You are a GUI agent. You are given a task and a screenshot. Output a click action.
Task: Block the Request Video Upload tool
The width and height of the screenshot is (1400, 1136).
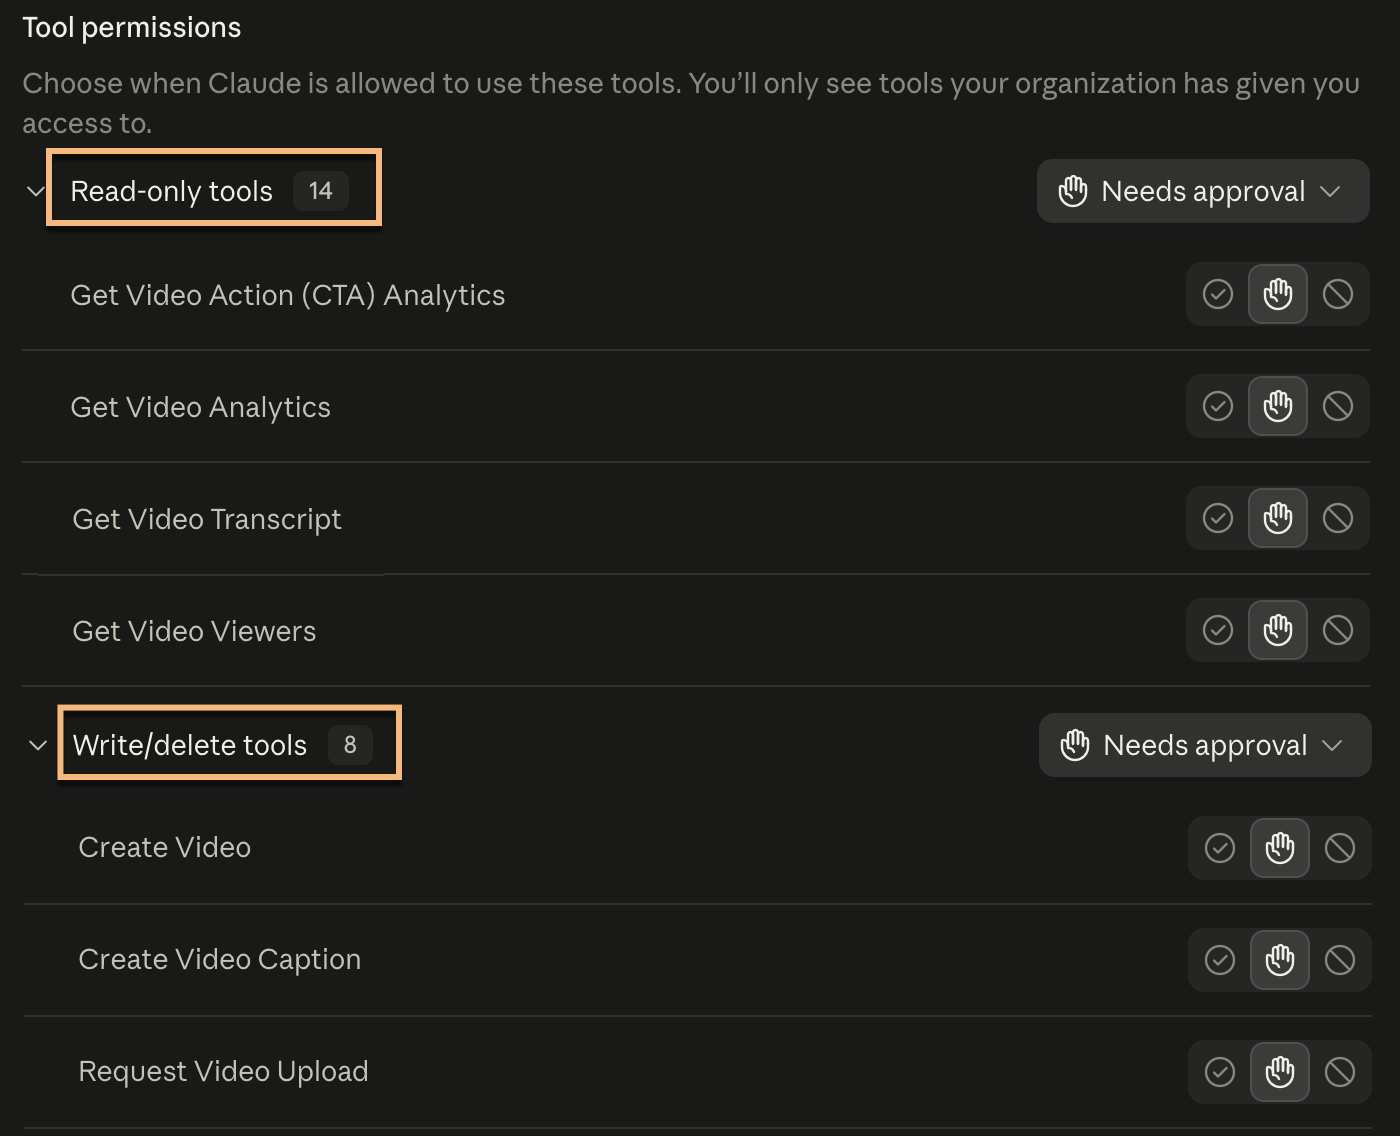click(x=1340, y=1073)
